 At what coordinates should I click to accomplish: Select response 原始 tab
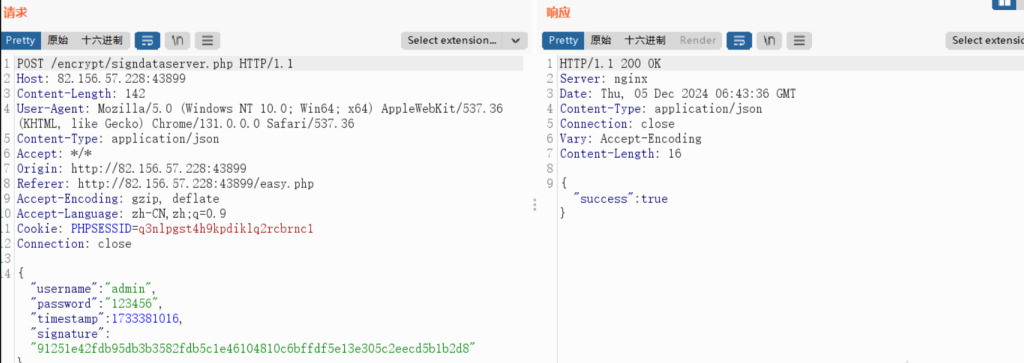[x=601, y=40]
